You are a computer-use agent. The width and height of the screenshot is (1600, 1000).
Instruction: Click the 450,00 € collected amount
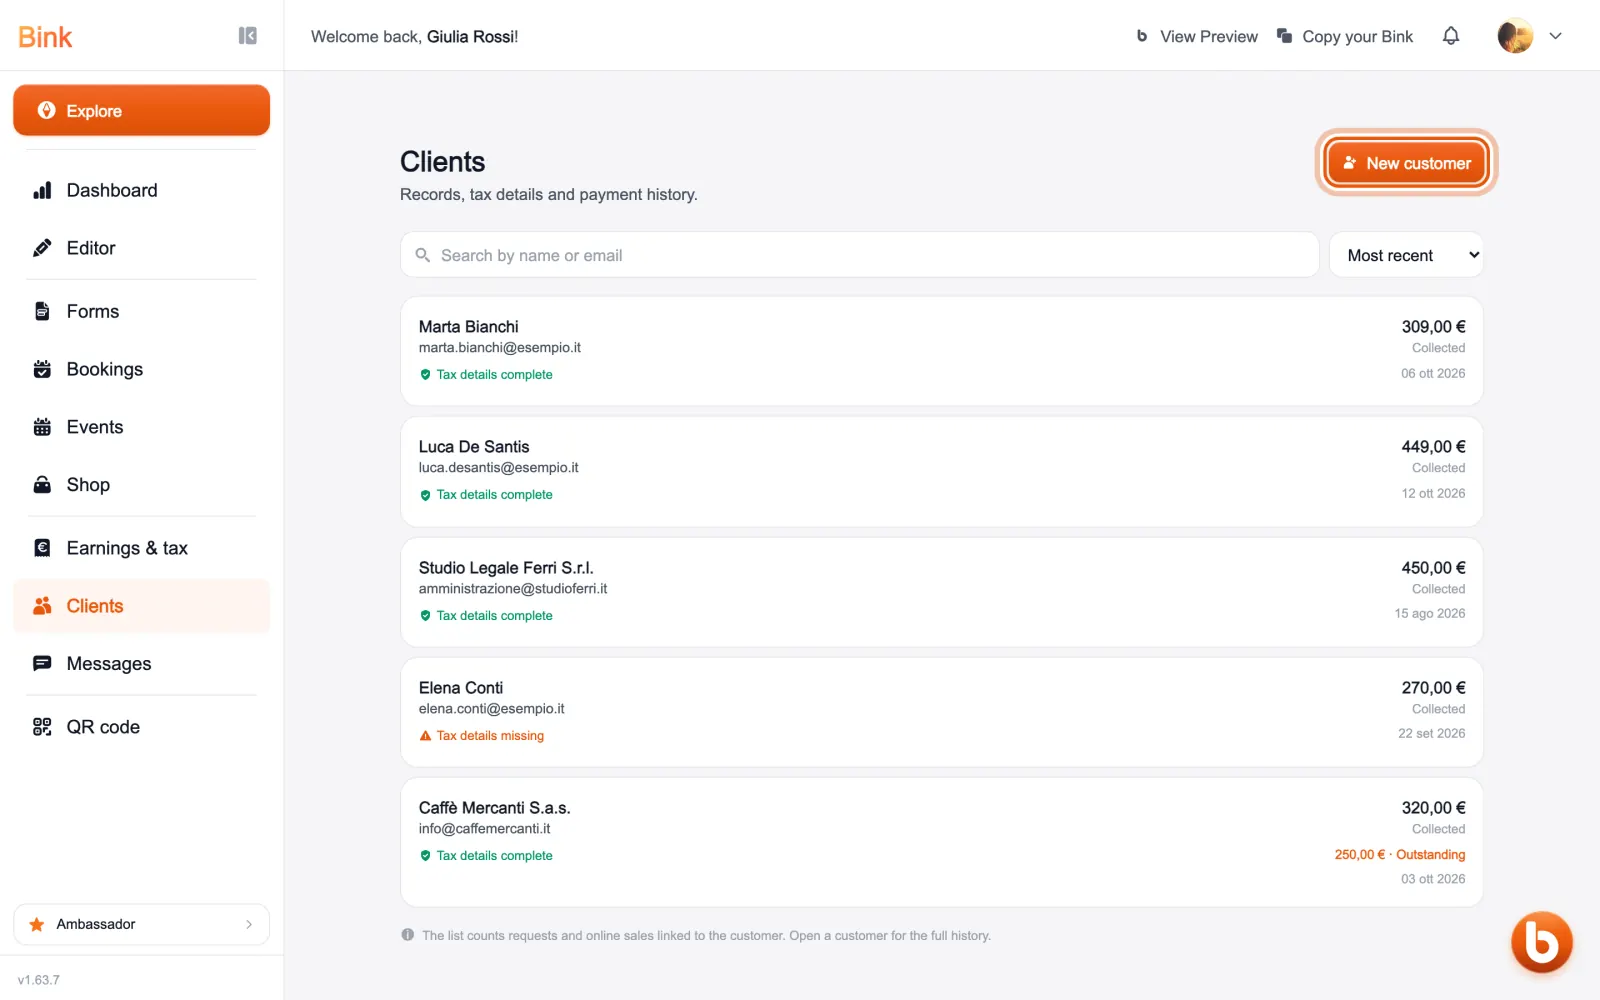[x=1433, y=568]
